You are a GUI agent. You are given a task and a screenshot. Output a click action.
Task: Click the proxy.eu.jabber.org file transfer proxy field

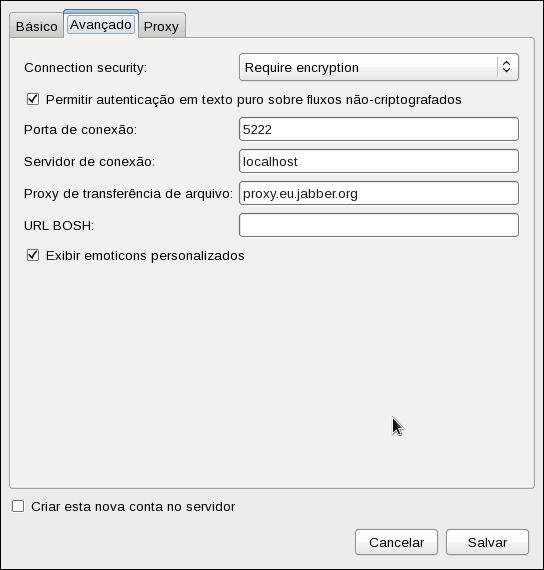379,193
